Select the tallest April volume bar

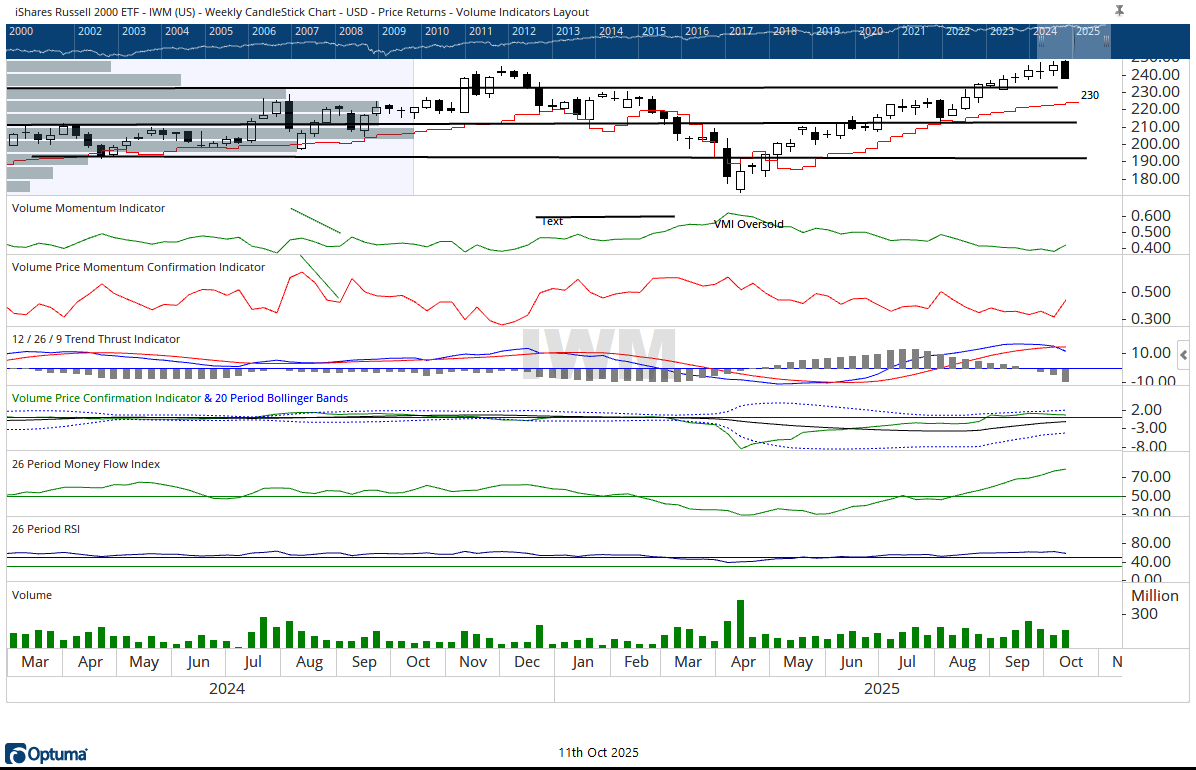pyautogui.click(x=741, y=624)
